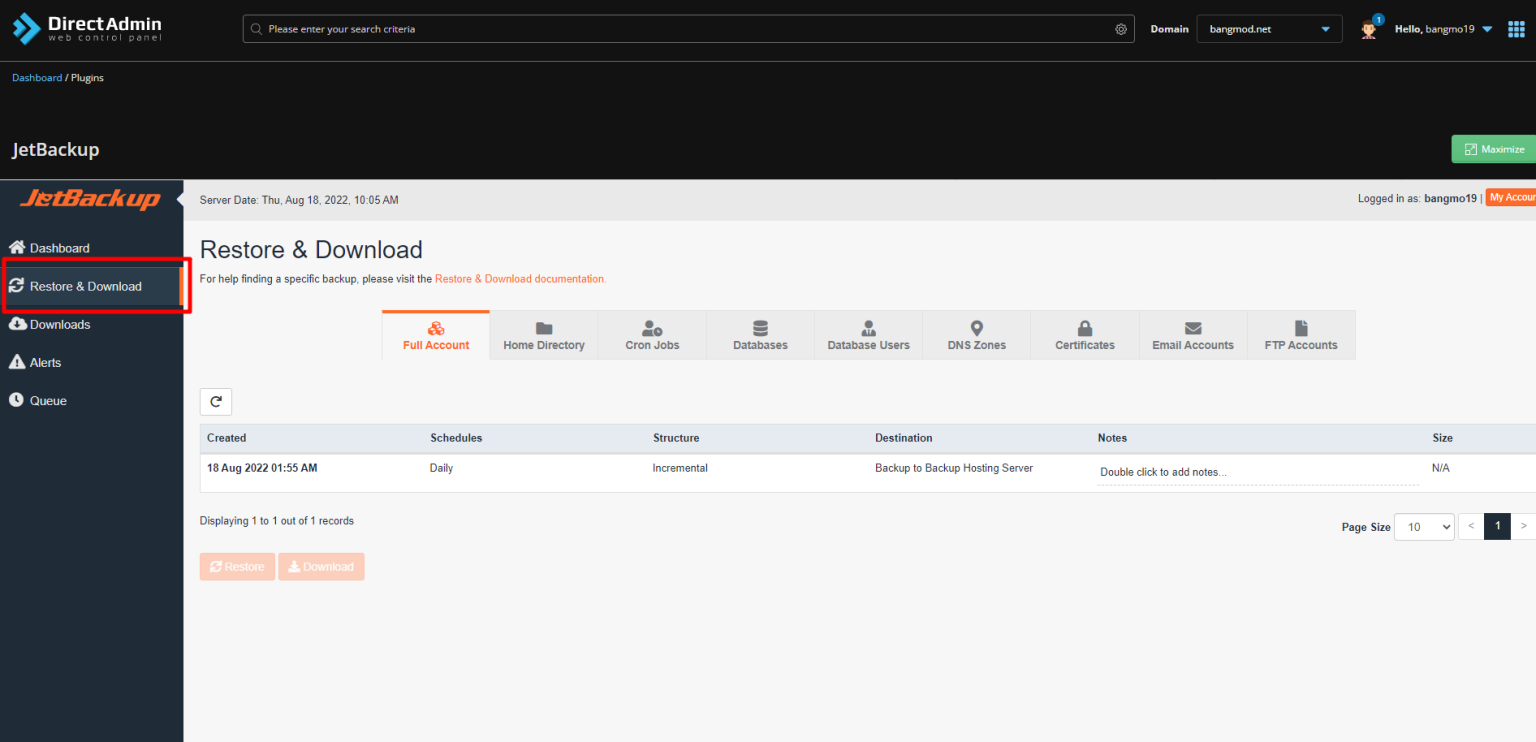
Task: Click the JetBackup logo
Action: (91, 199)
